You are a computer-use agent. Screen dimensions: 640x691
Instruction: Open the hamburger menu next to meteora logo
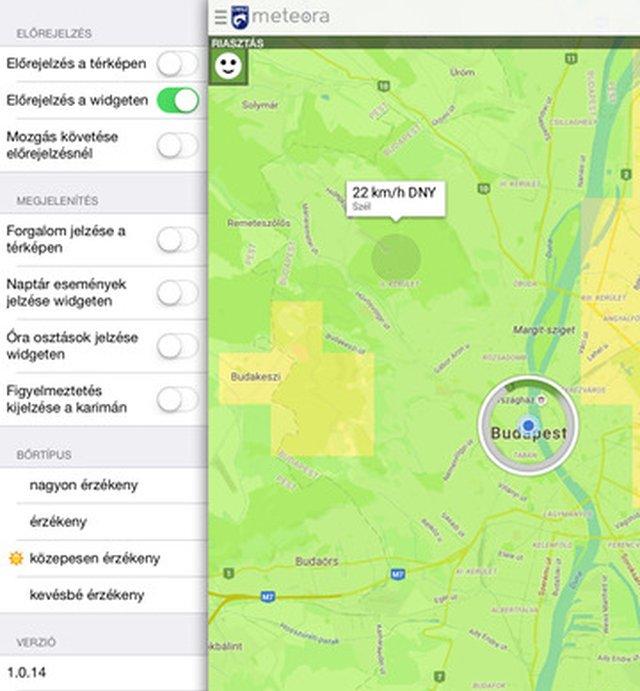pos(220,17)
